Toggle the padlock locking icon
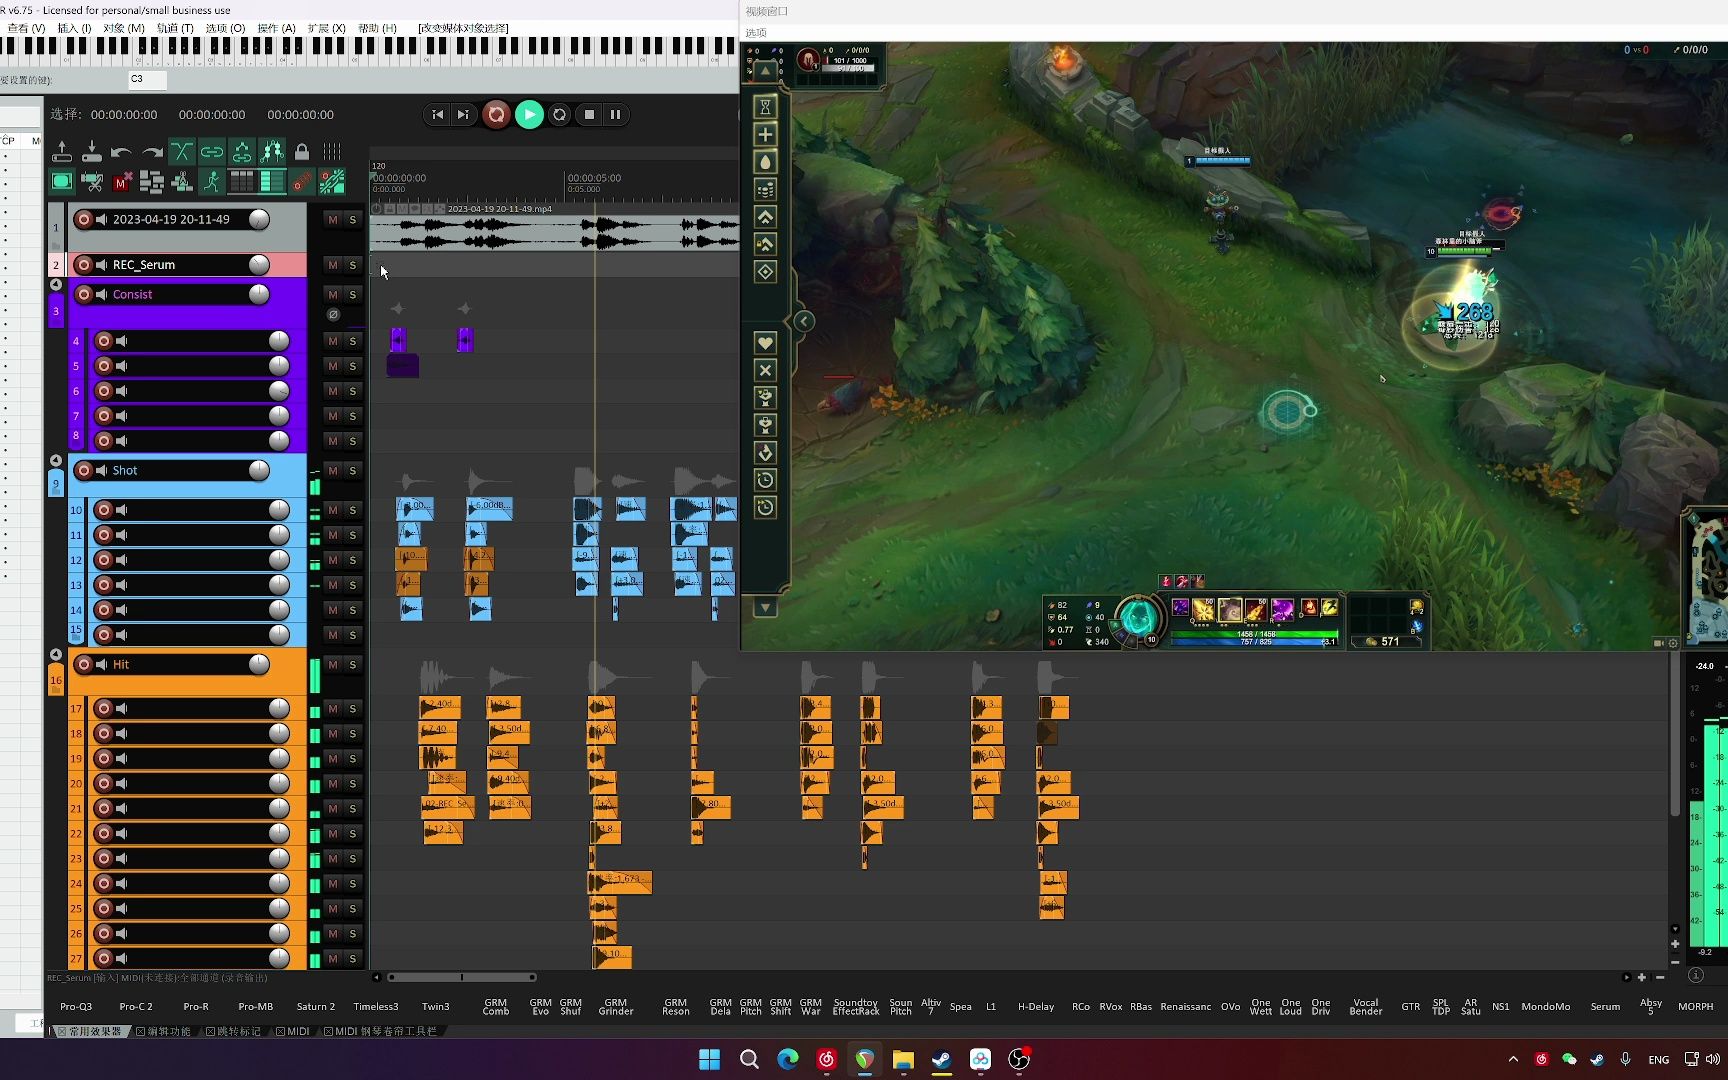The width and height of the screenshot is (1728, 1080). (301, 152)
